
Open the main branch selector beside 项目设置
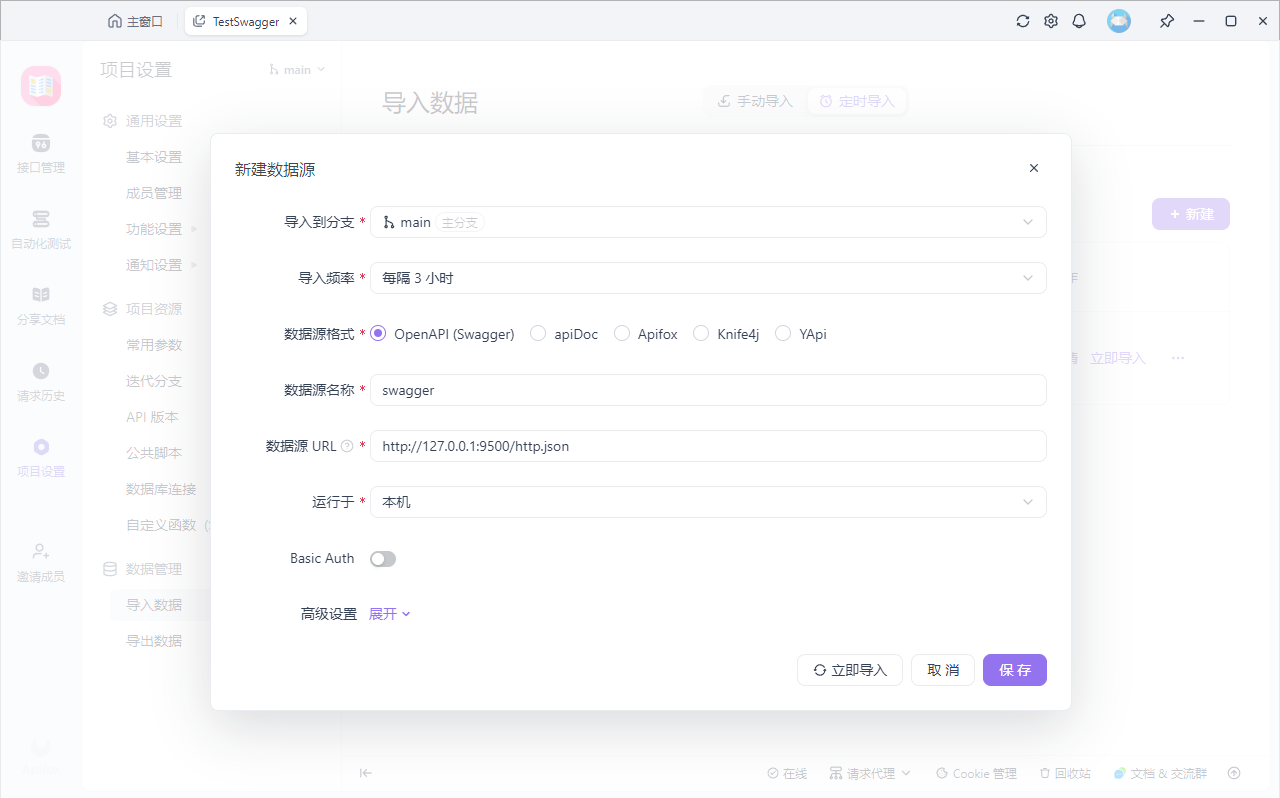tap(298, 70)
